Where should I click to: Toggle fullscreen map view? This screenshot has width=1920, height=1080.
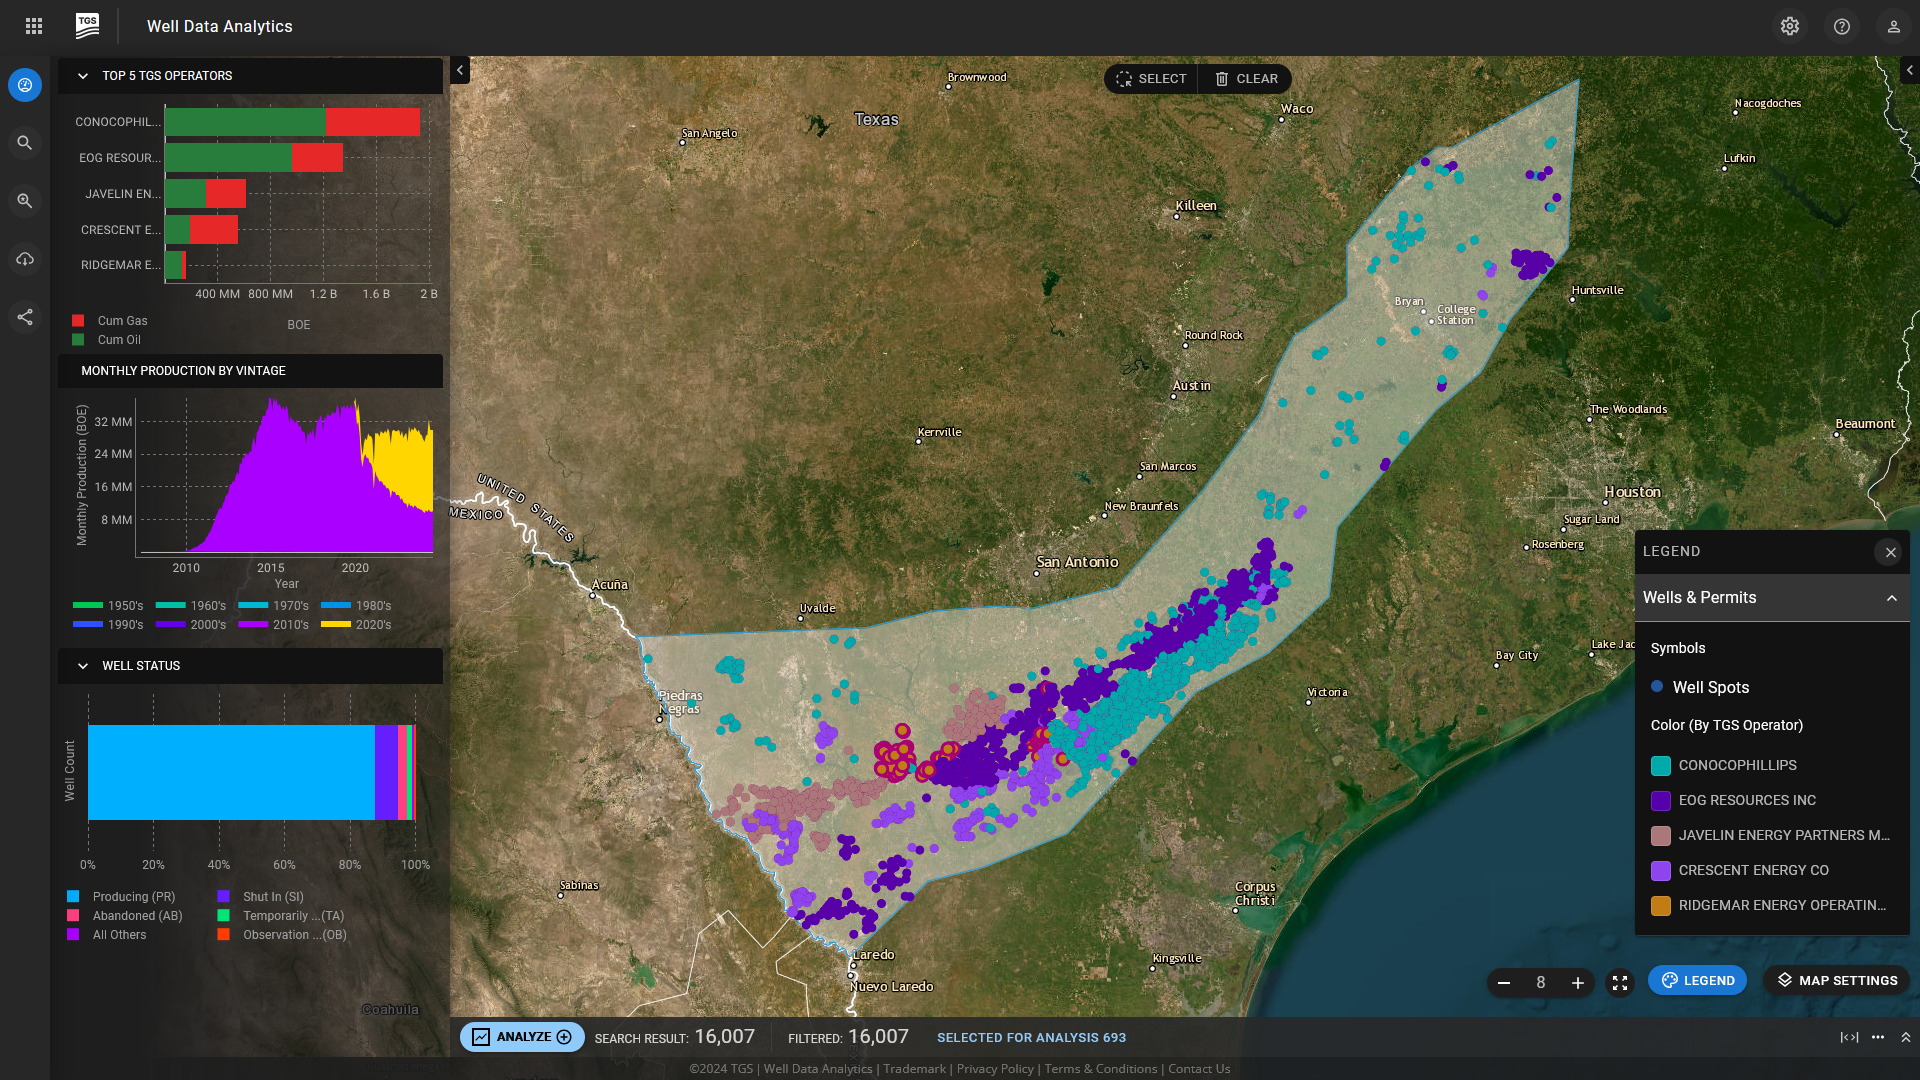pos(1620,983)
